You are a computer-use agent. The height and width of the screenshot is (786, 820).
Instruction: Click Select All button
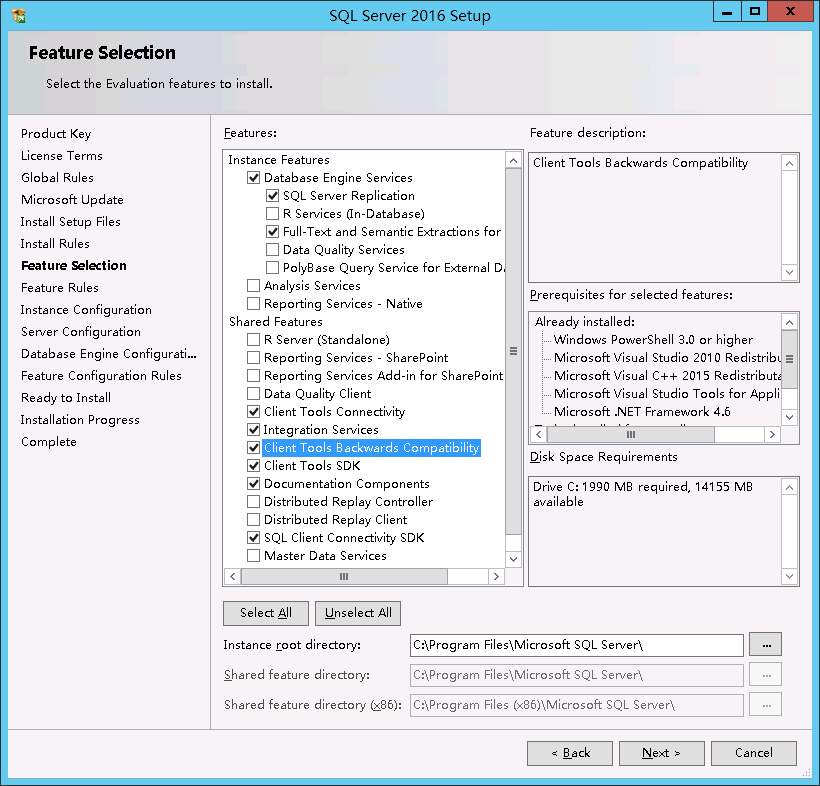(266, 613)
